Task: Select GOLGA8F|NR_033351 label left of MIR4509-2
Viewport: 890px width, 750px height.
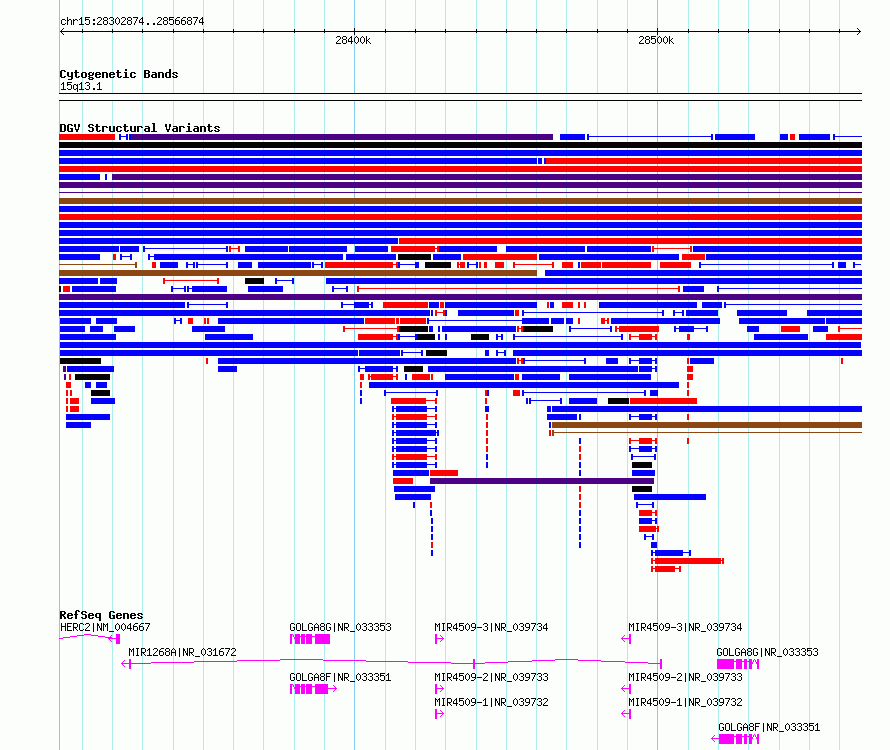Action: coord(341,677)
